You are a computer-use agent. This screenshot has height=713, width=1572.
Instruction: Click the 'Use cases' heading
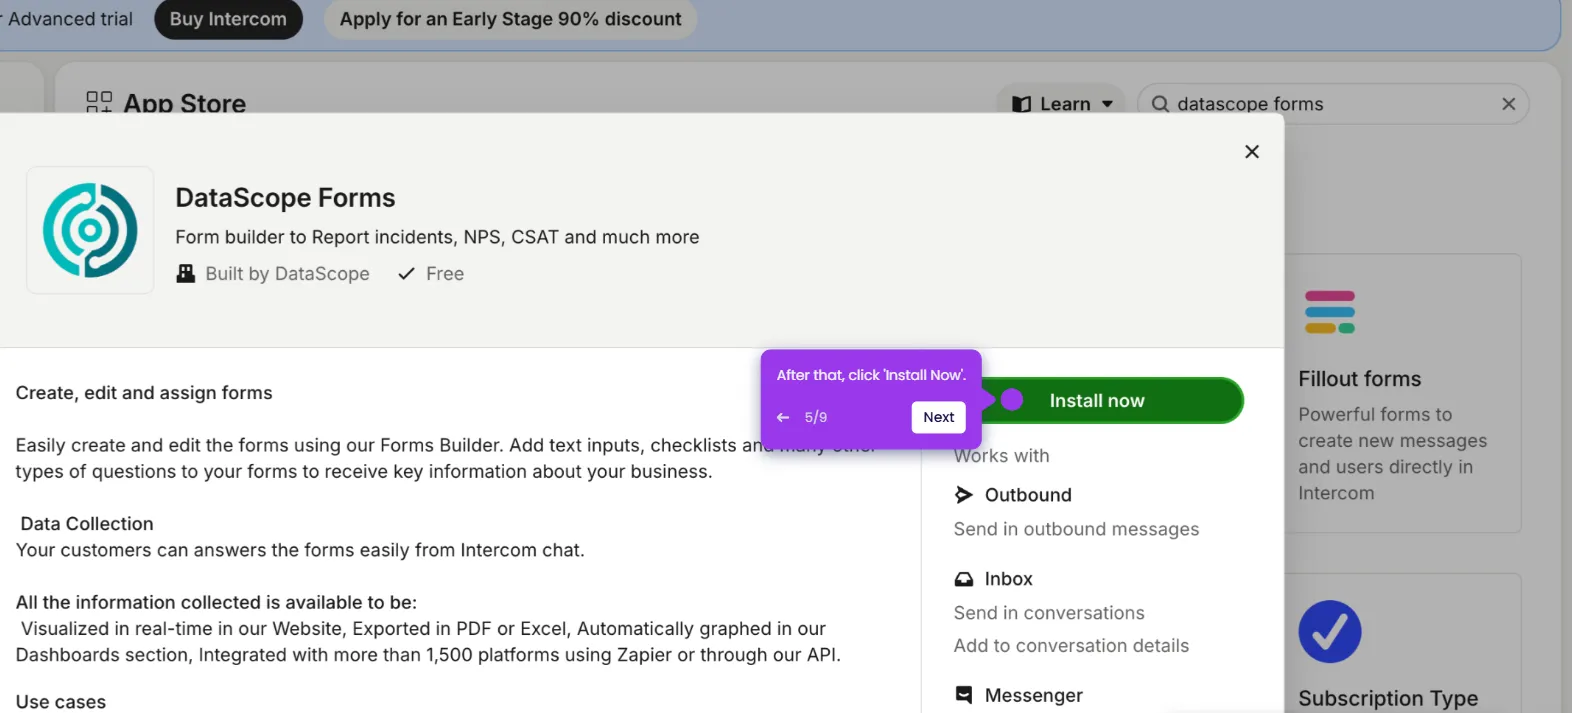(60, 702)
